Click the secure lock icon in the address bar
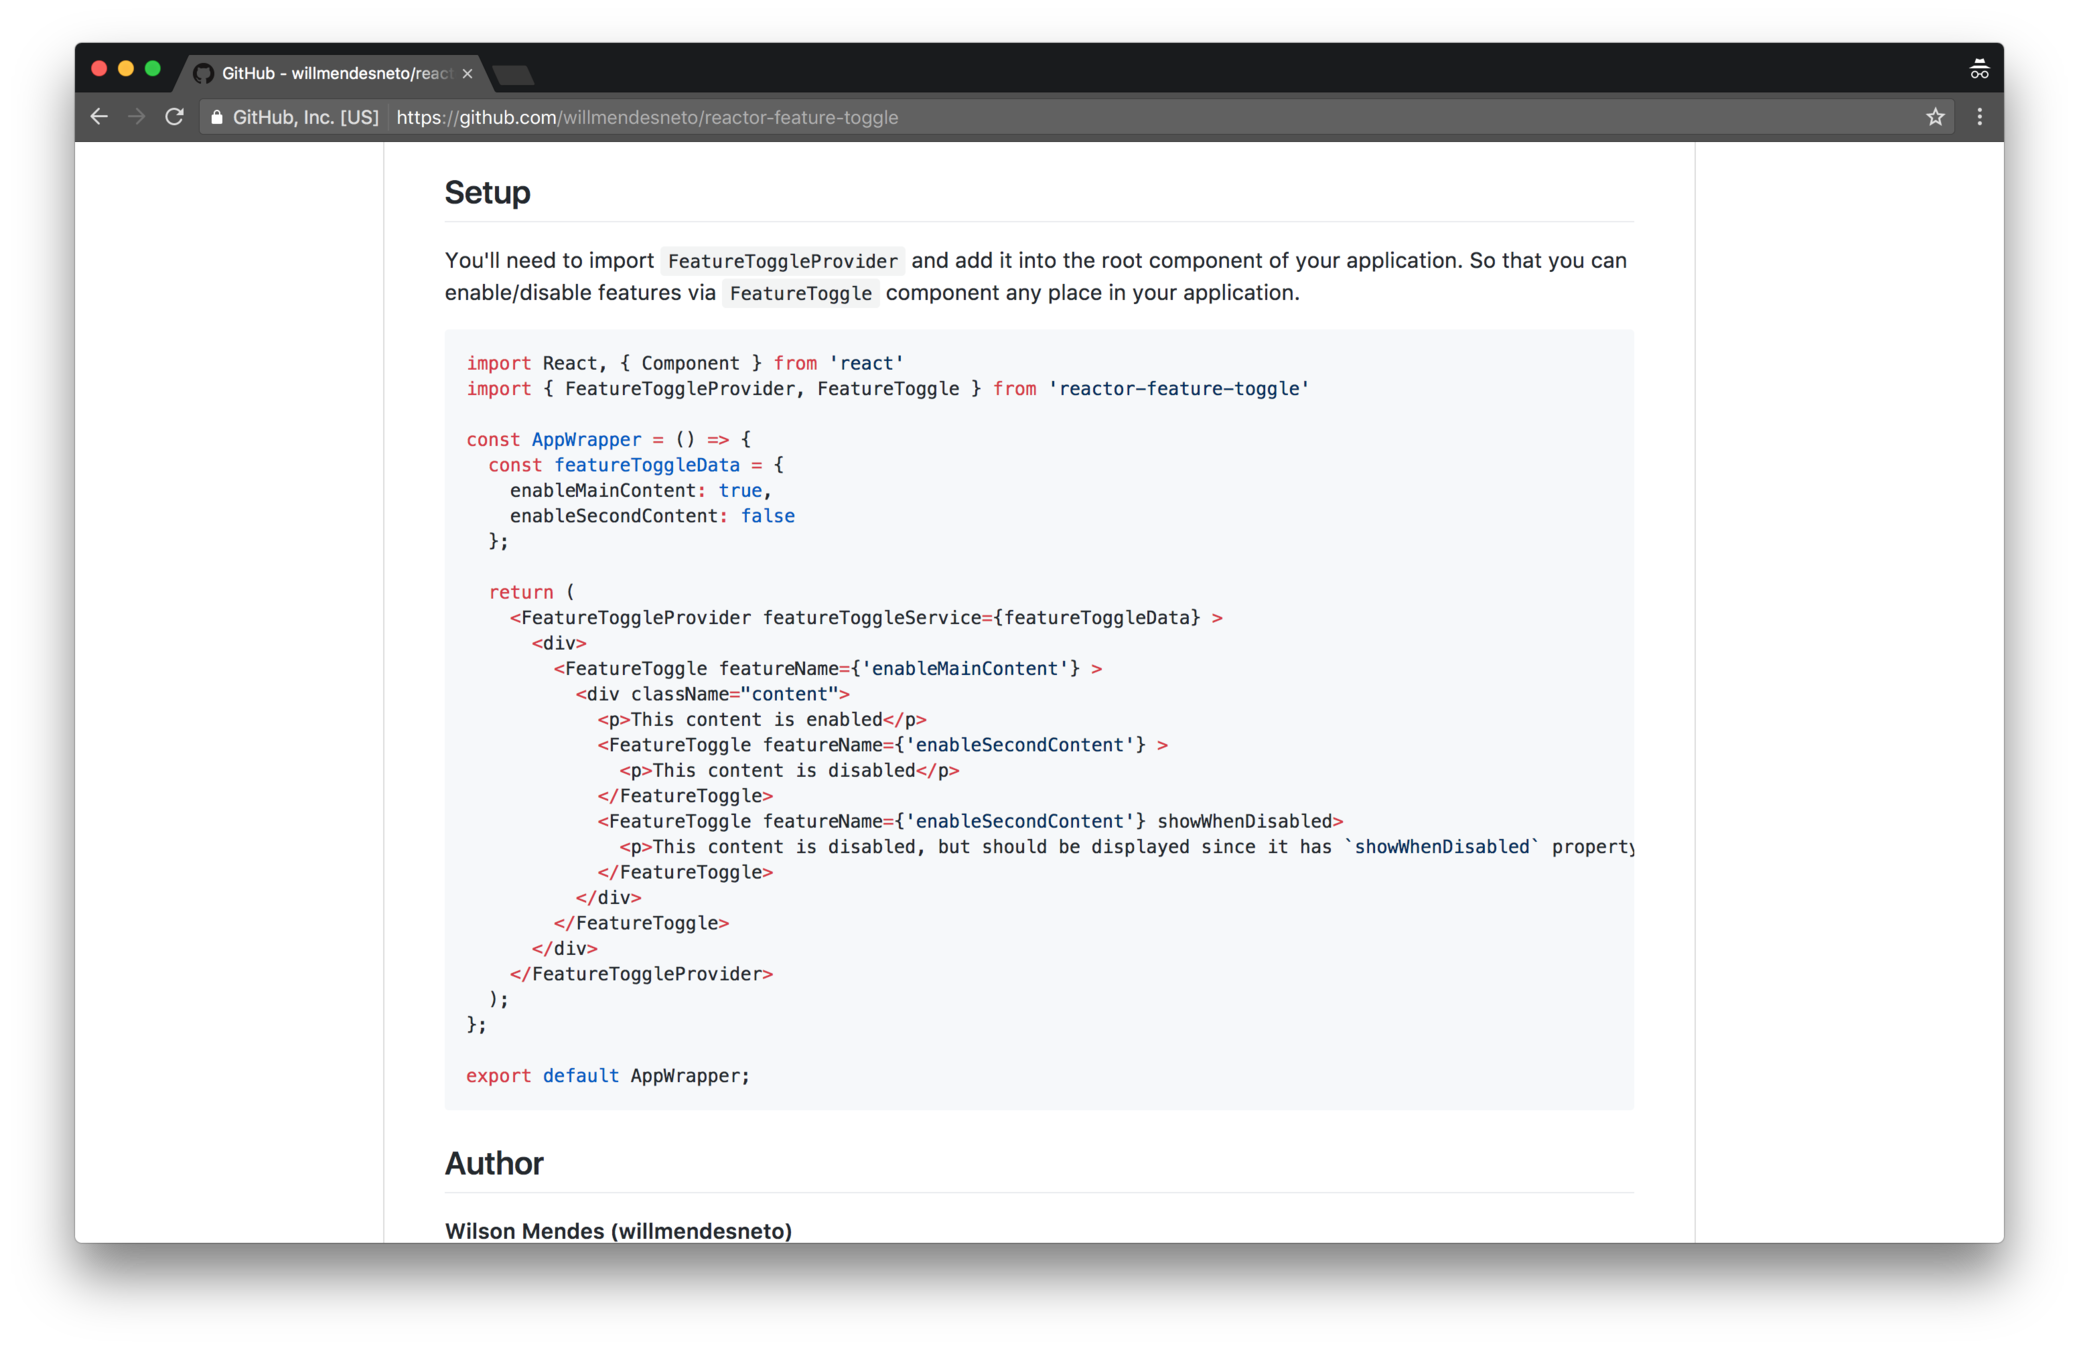This screenshot has height=1350, width=2079. [x=216, y=118]
